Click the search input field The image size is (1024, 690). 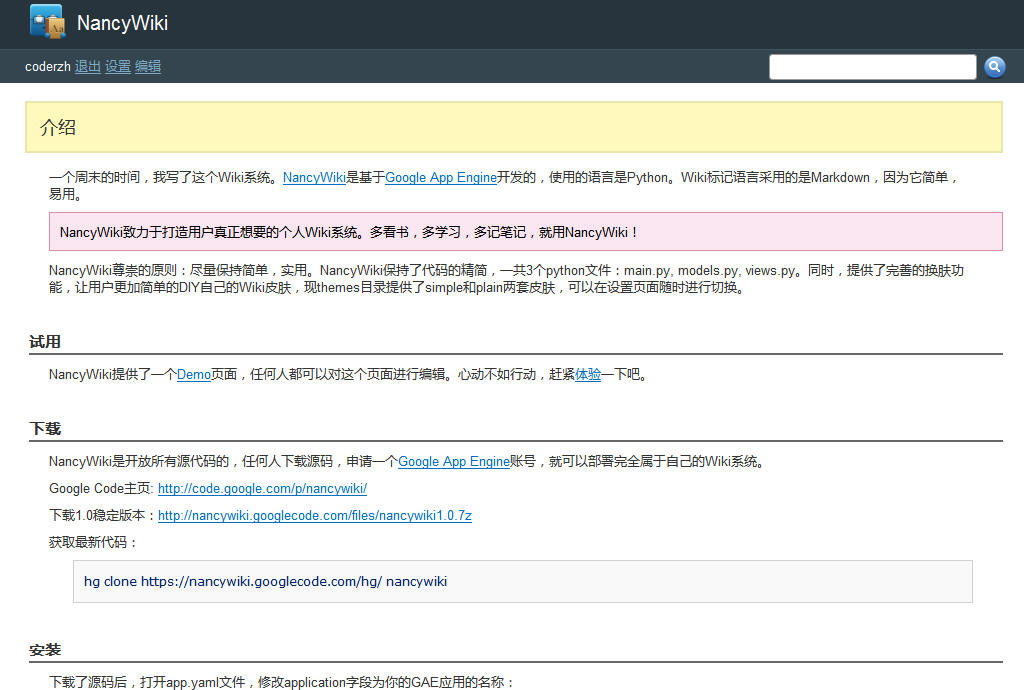click(x=872, y=67)
